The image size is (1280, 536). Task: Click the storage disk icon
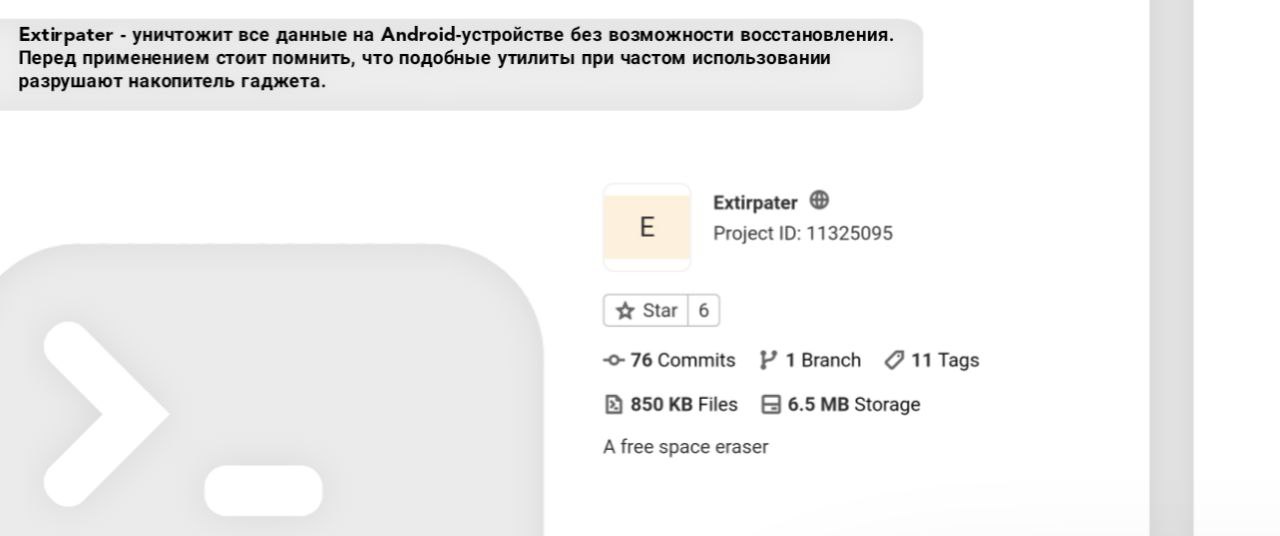(x=771, y=405)
